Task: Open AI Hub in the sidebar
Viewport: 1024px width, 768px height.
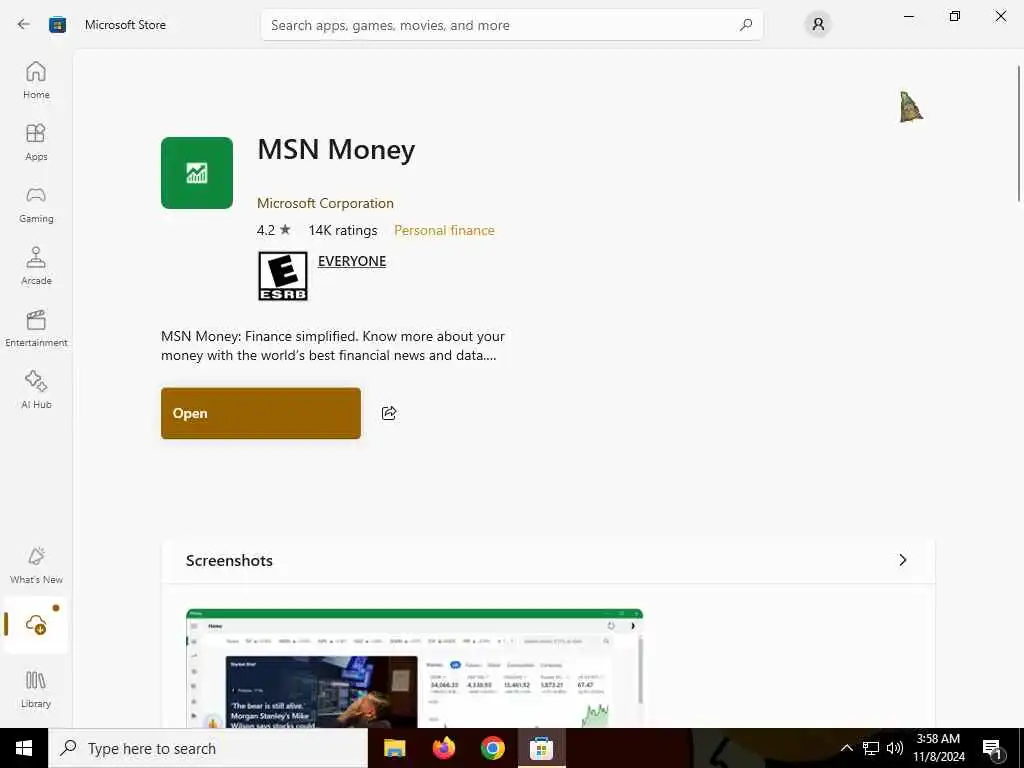Action: point(36,390)
